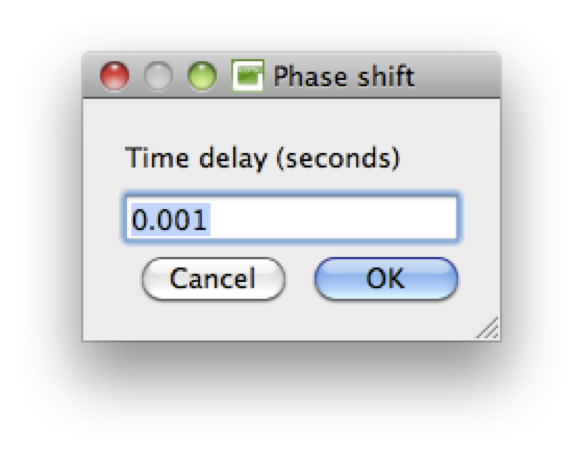This screenshot has height=455, width=584.
Task: Click the resize grip in the dialog corner
Action: click(488, 328)
